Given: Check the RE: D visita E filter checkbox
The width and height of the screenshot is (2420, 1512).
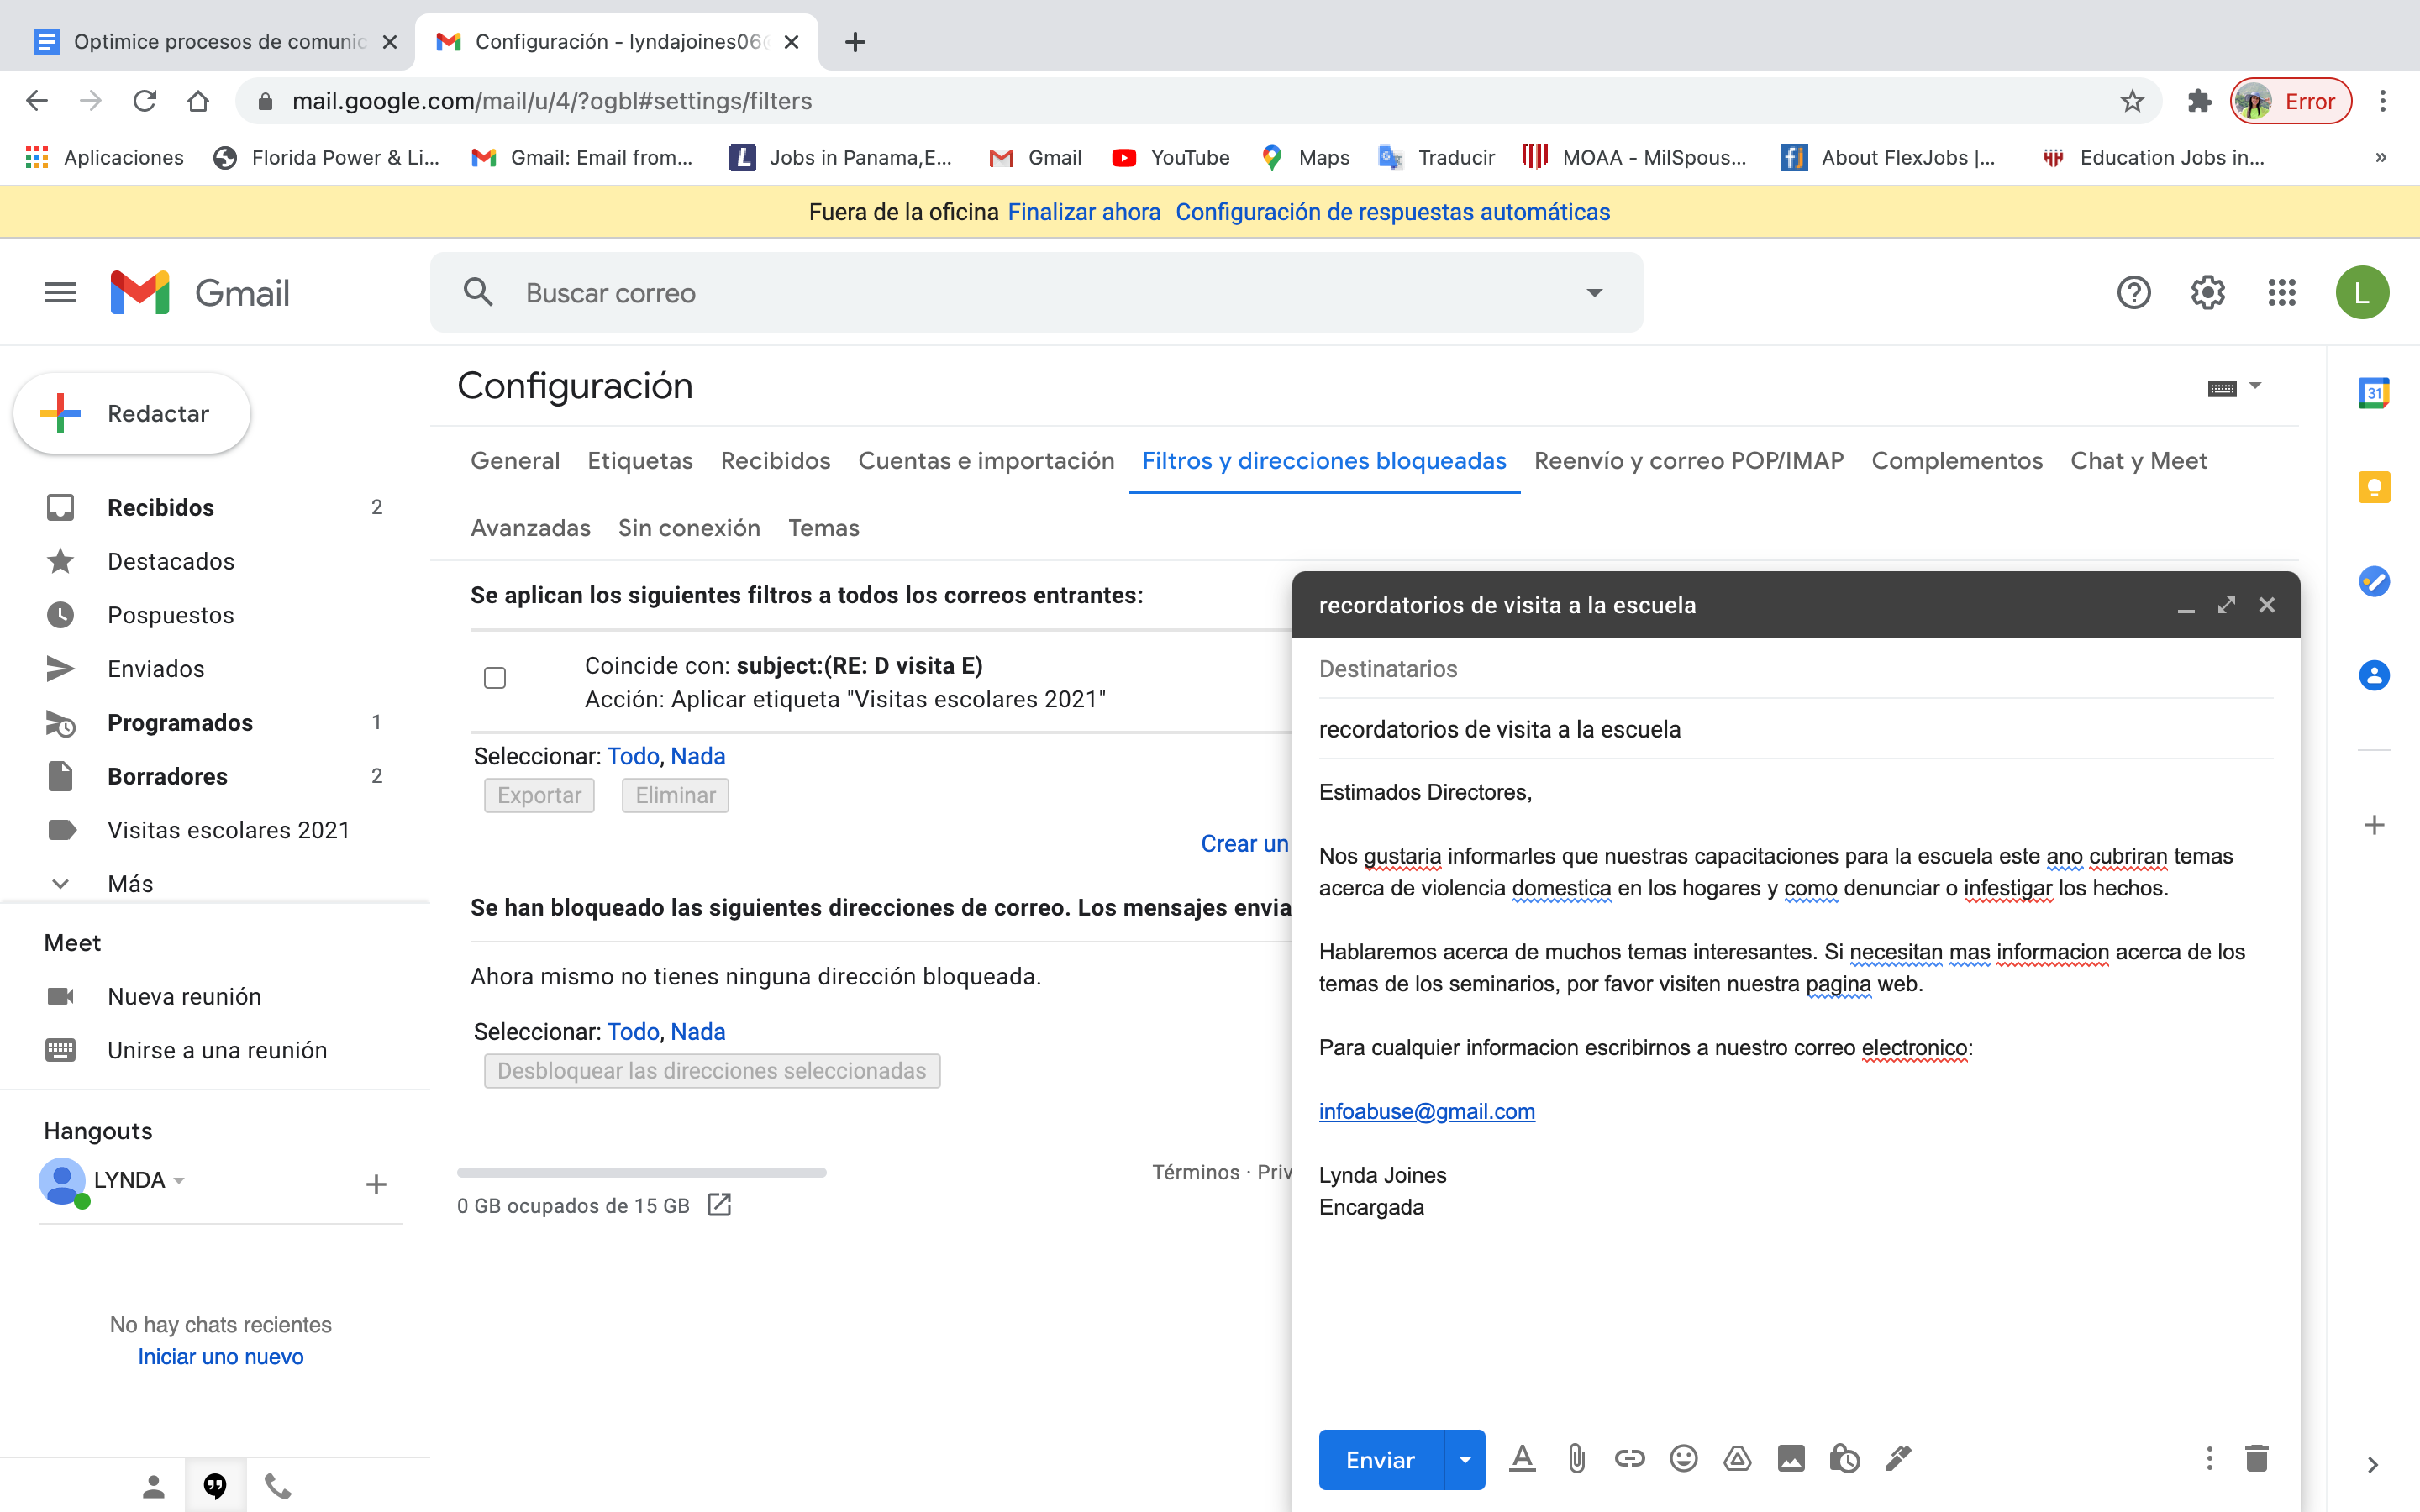Looking at the screenshot, I should [495, 678].
